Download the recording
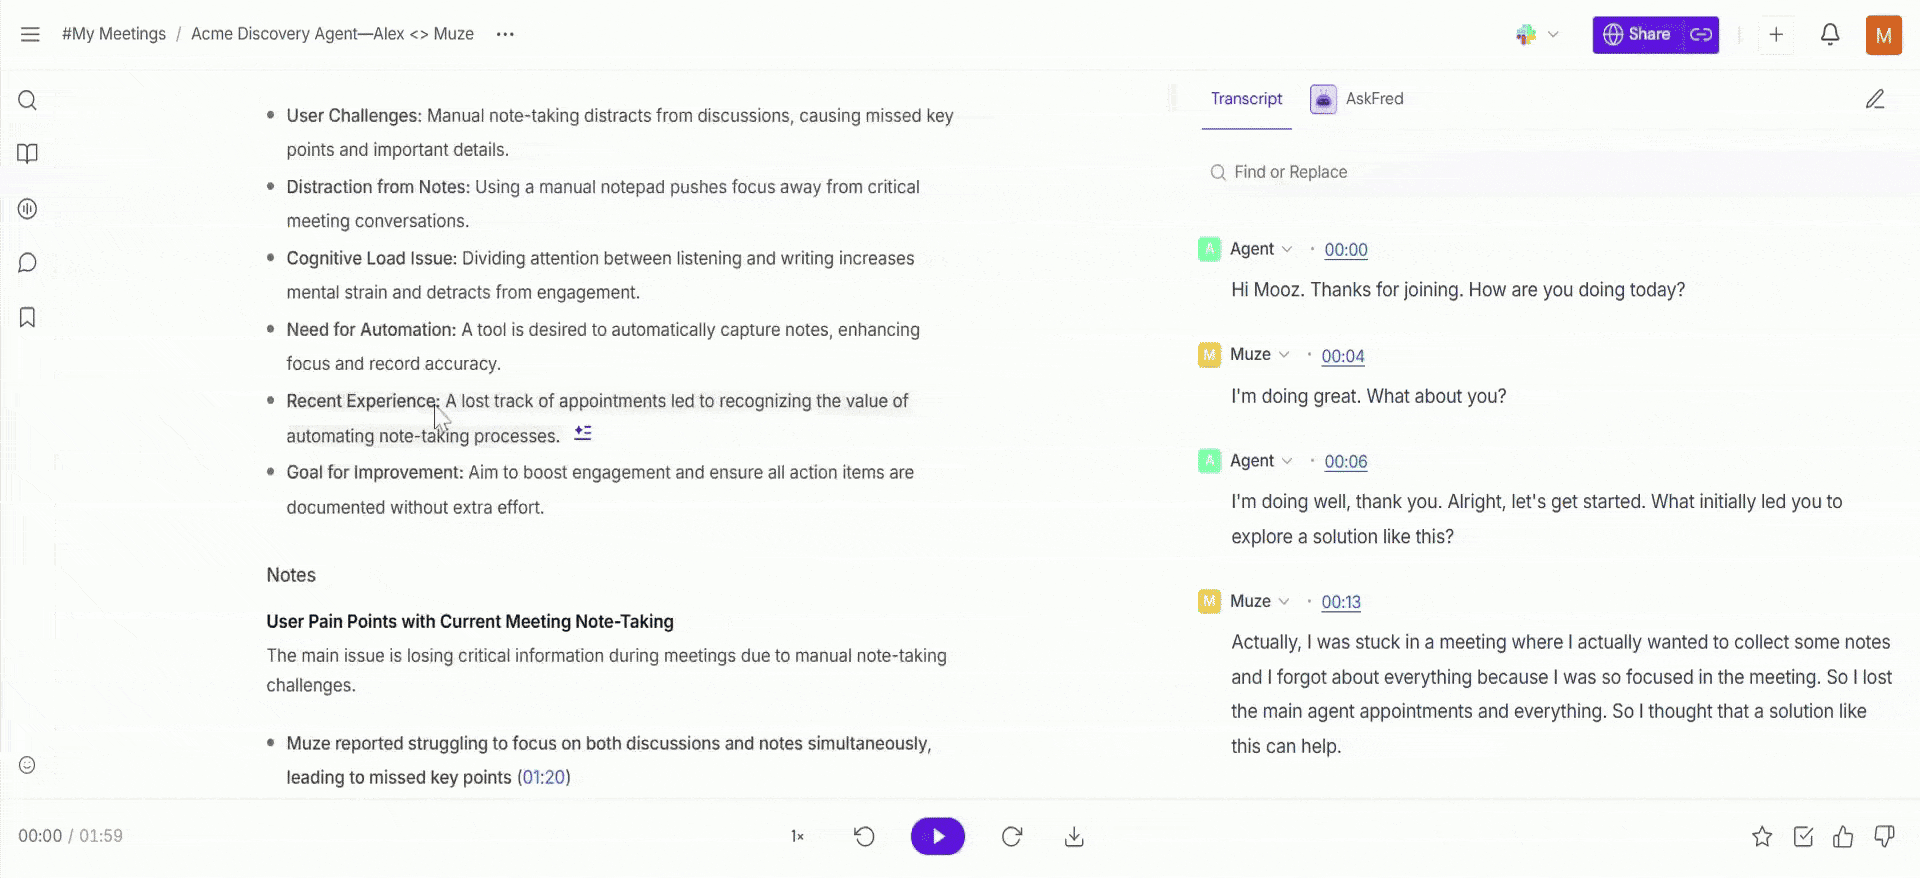Screen dimensions: 1920x878 (1074, 836)
